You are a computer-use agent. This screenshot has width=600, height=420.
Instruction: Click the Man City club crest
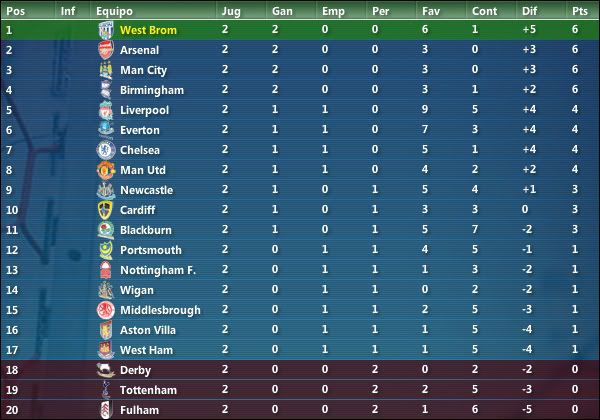pos(106,70)
